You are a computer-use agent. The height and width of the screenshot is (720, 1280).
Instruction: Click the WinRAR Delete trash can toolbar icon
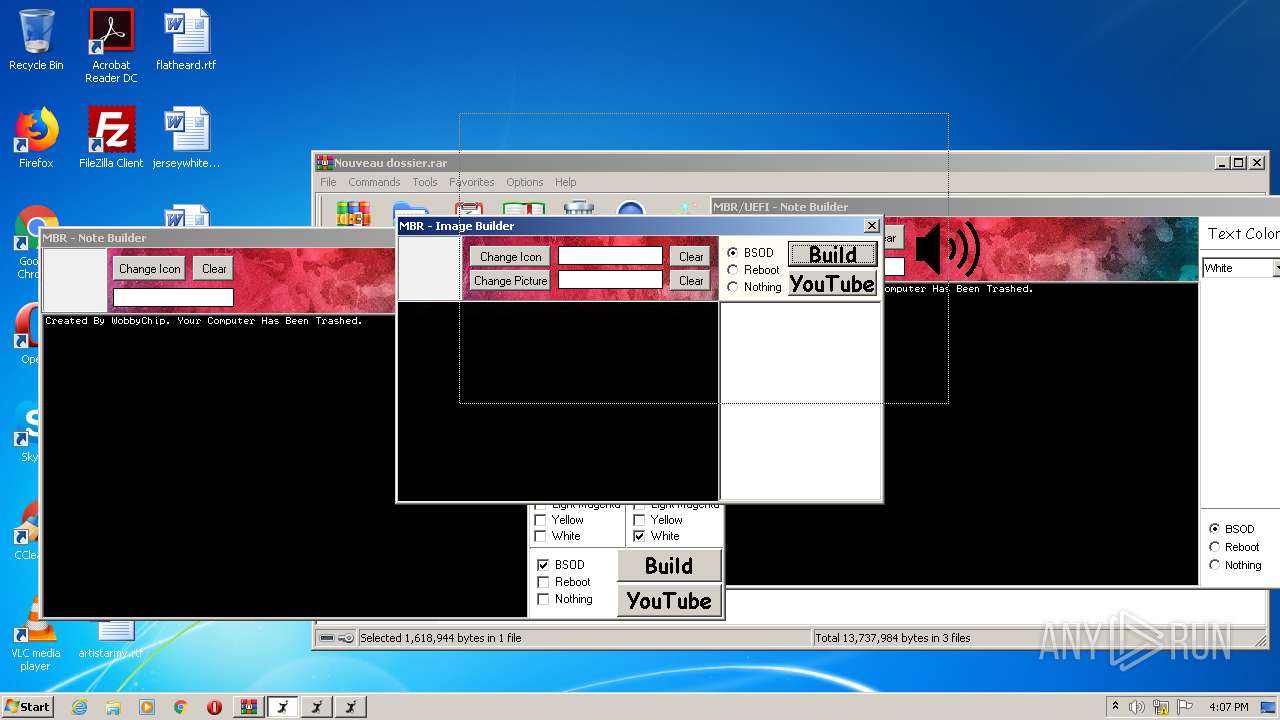(x=579, y=209)
